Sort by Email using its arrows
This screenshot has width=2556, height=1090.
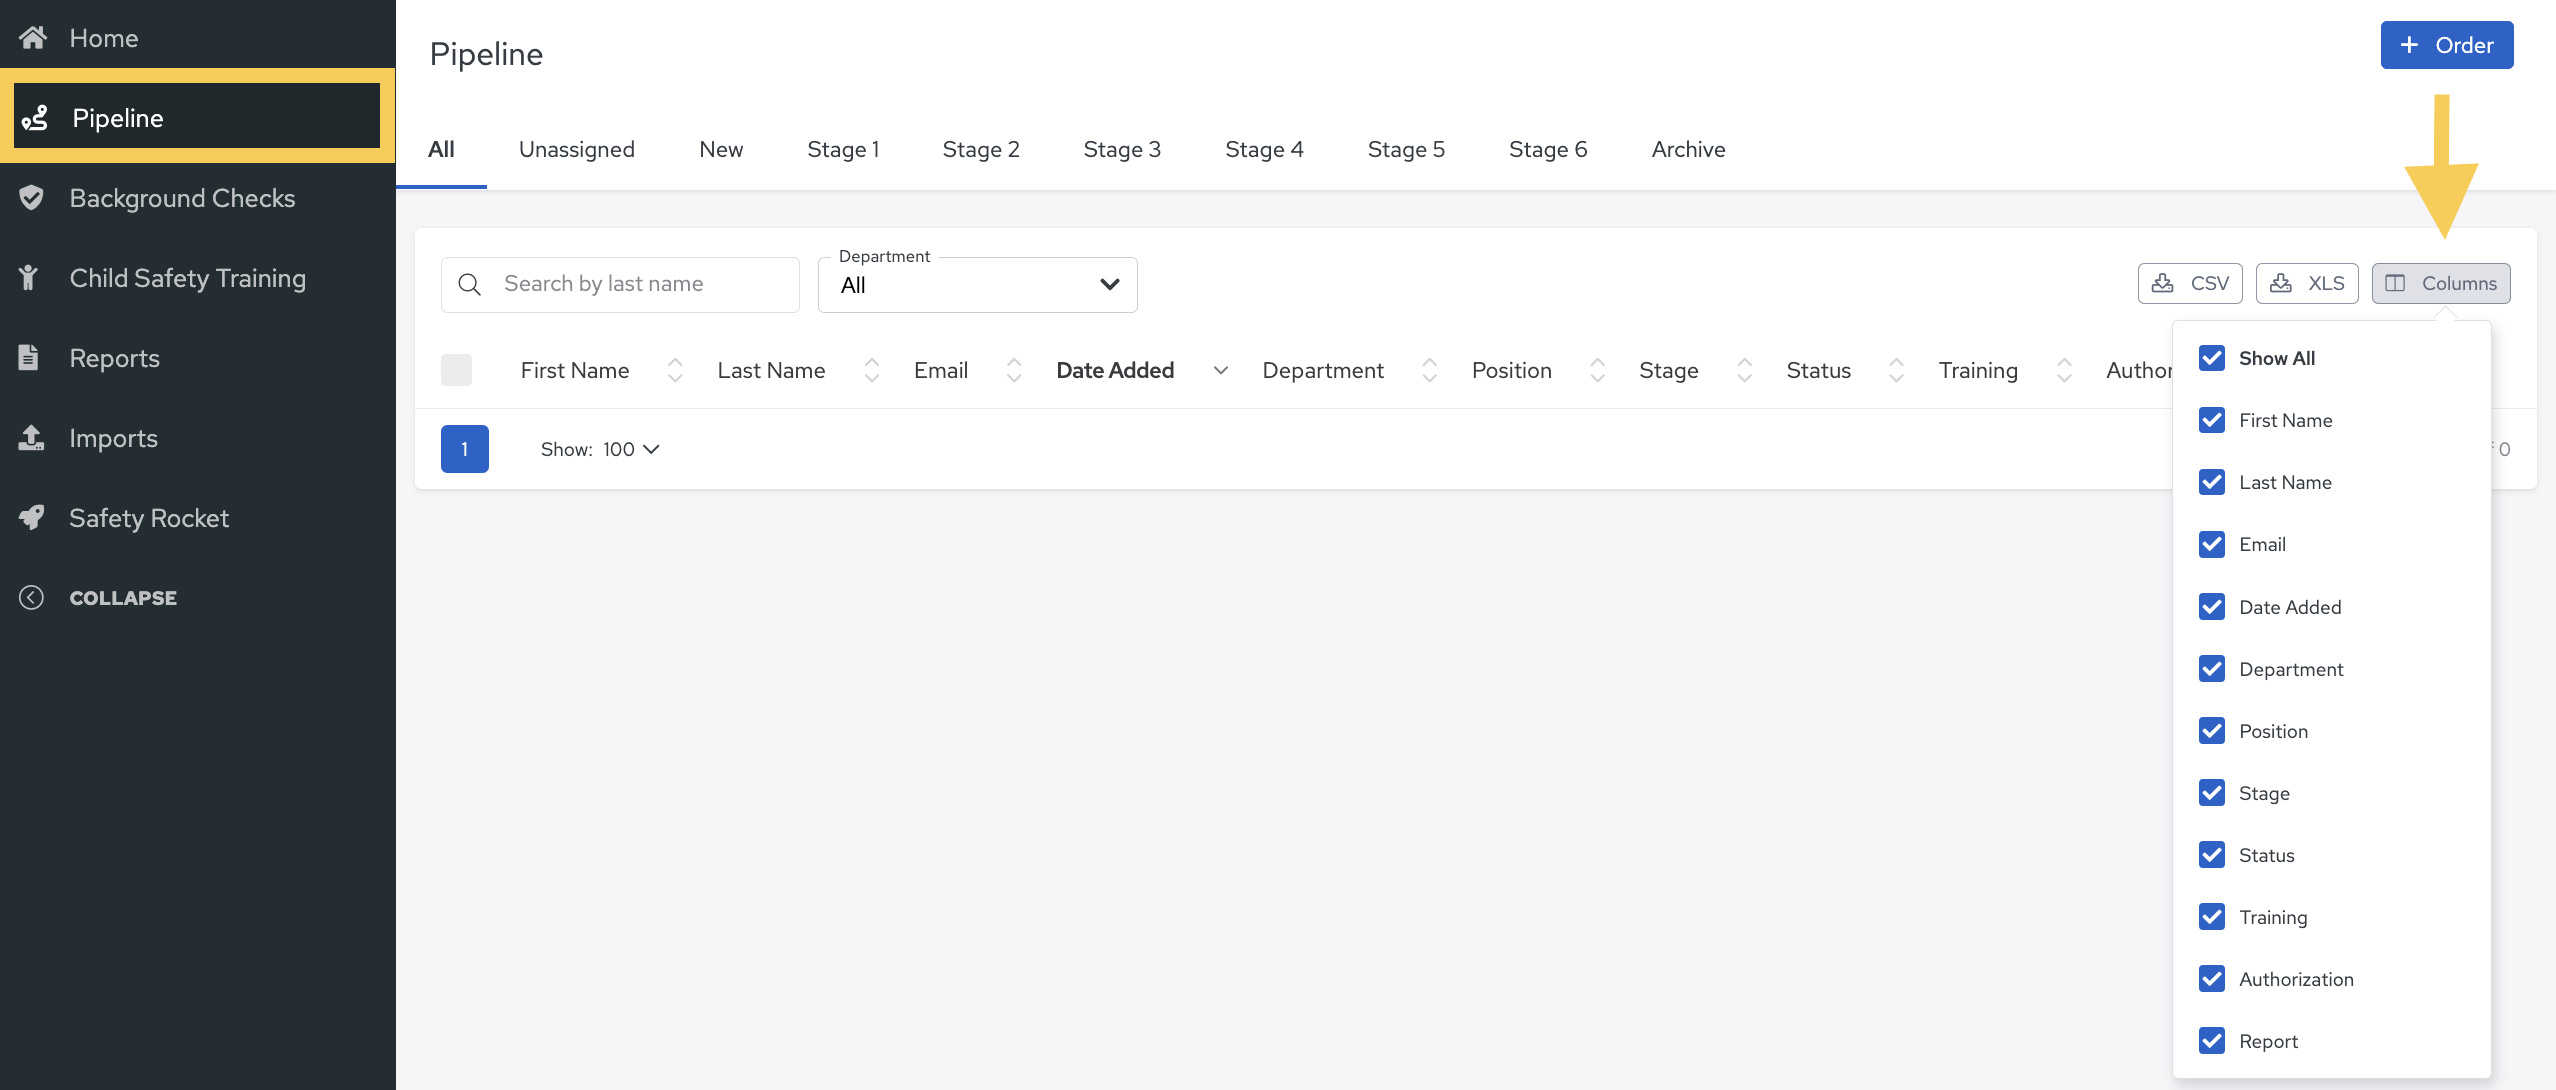click(x=1014, y=371)
